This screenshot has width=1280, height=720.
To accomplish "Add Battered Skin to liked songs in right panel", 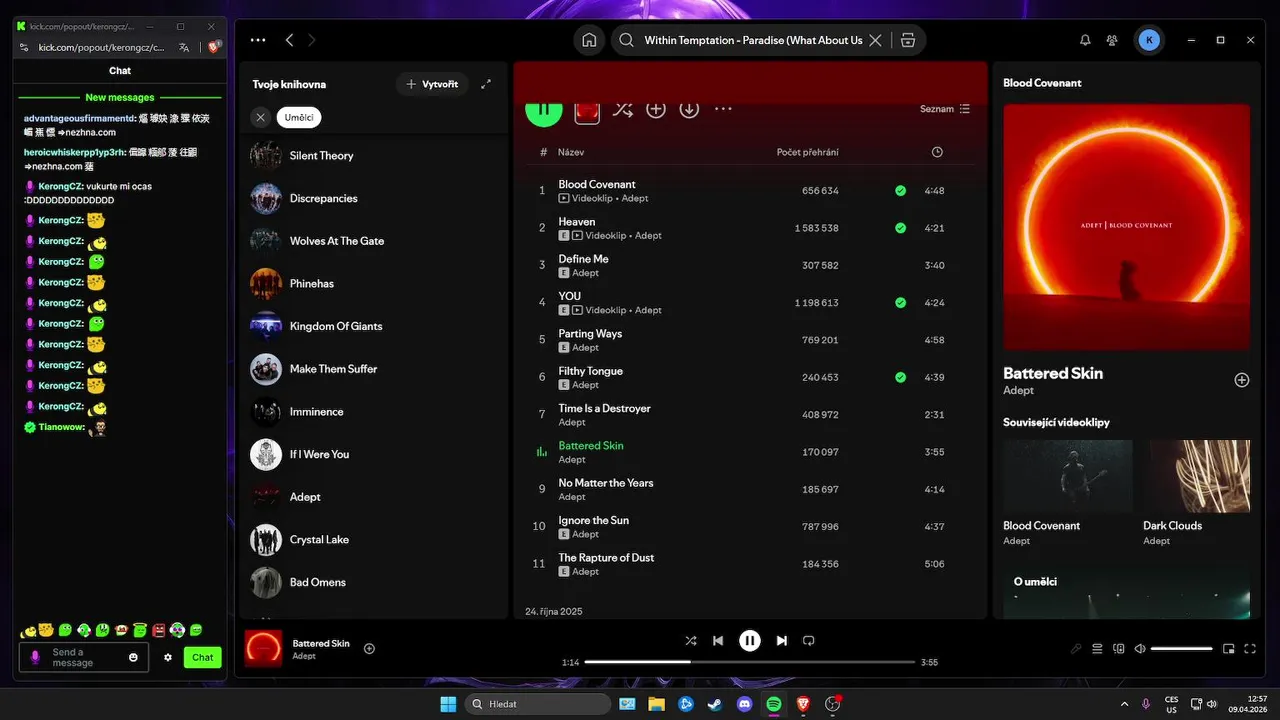I will (1242, 380).
